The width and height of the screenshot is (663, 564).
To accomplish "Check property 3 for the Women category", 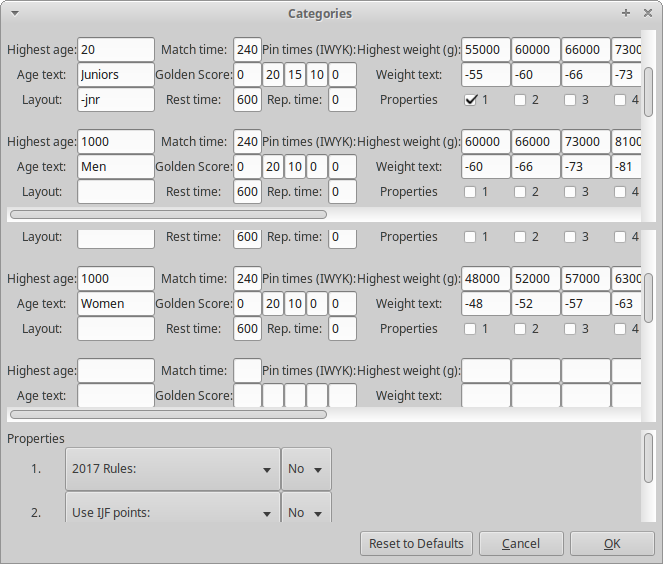I will 570,329.
